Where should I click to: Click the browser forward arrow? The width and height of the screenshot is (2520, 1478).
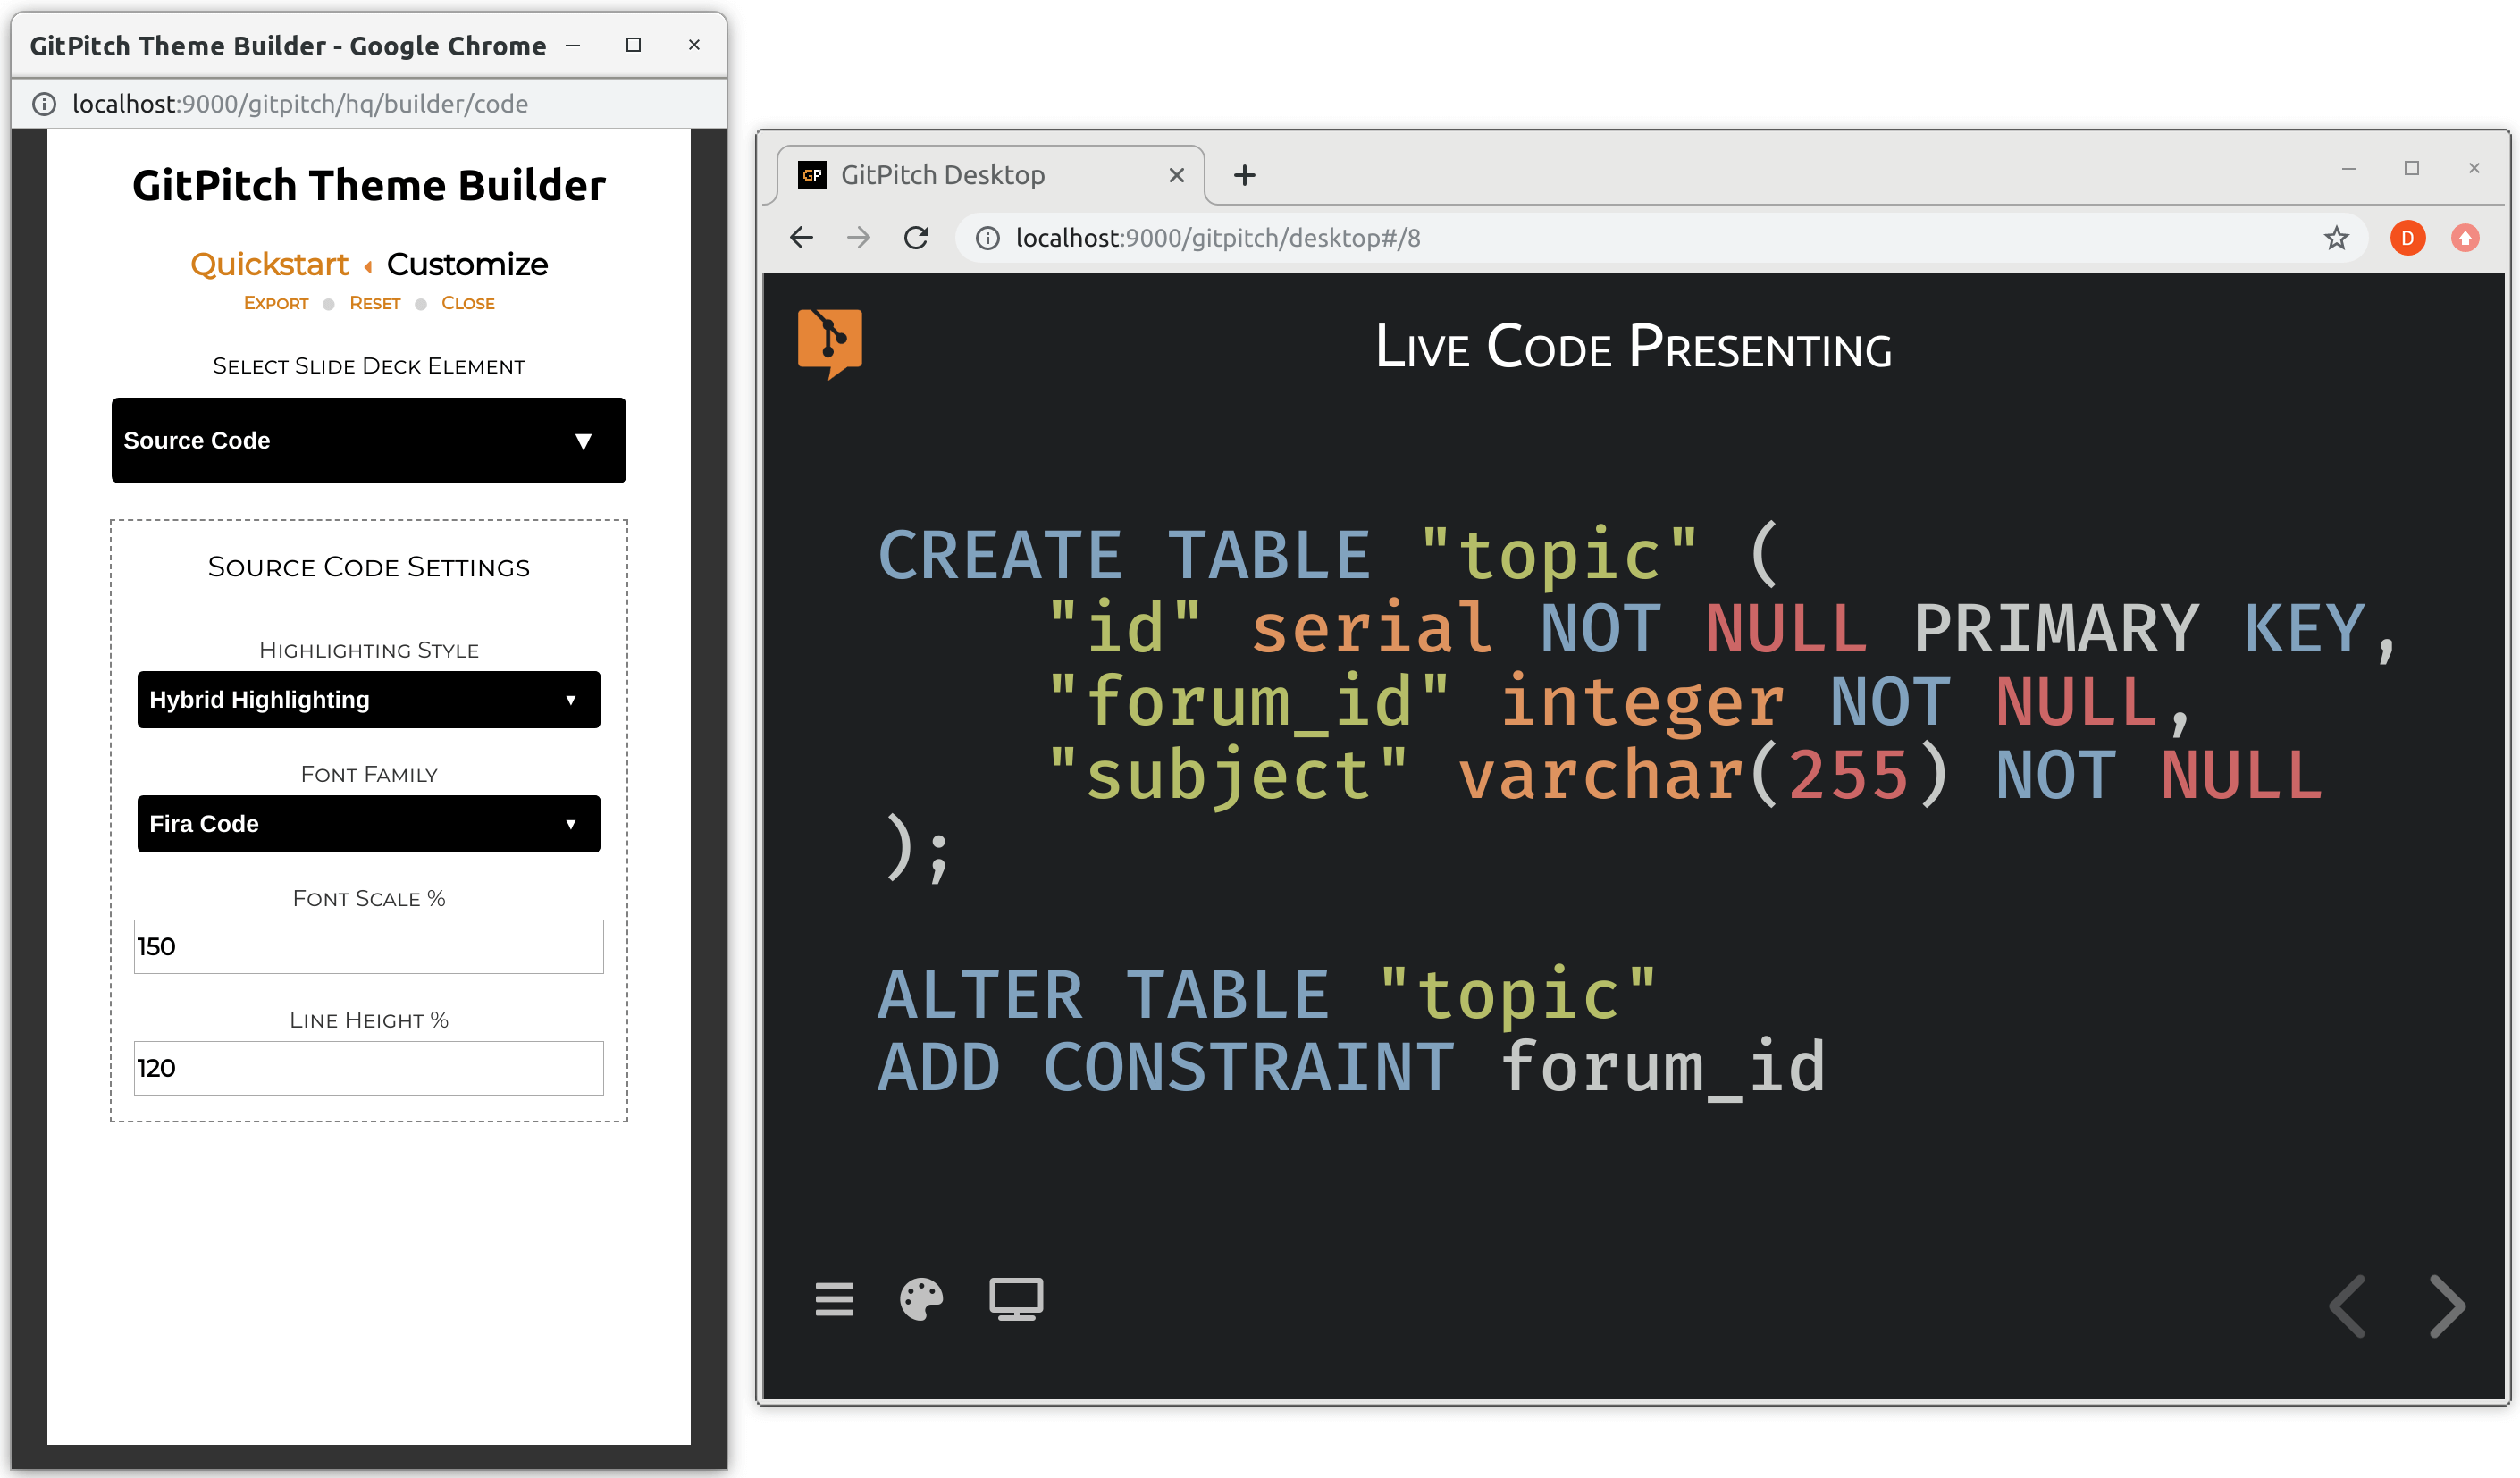click(858, 238)
